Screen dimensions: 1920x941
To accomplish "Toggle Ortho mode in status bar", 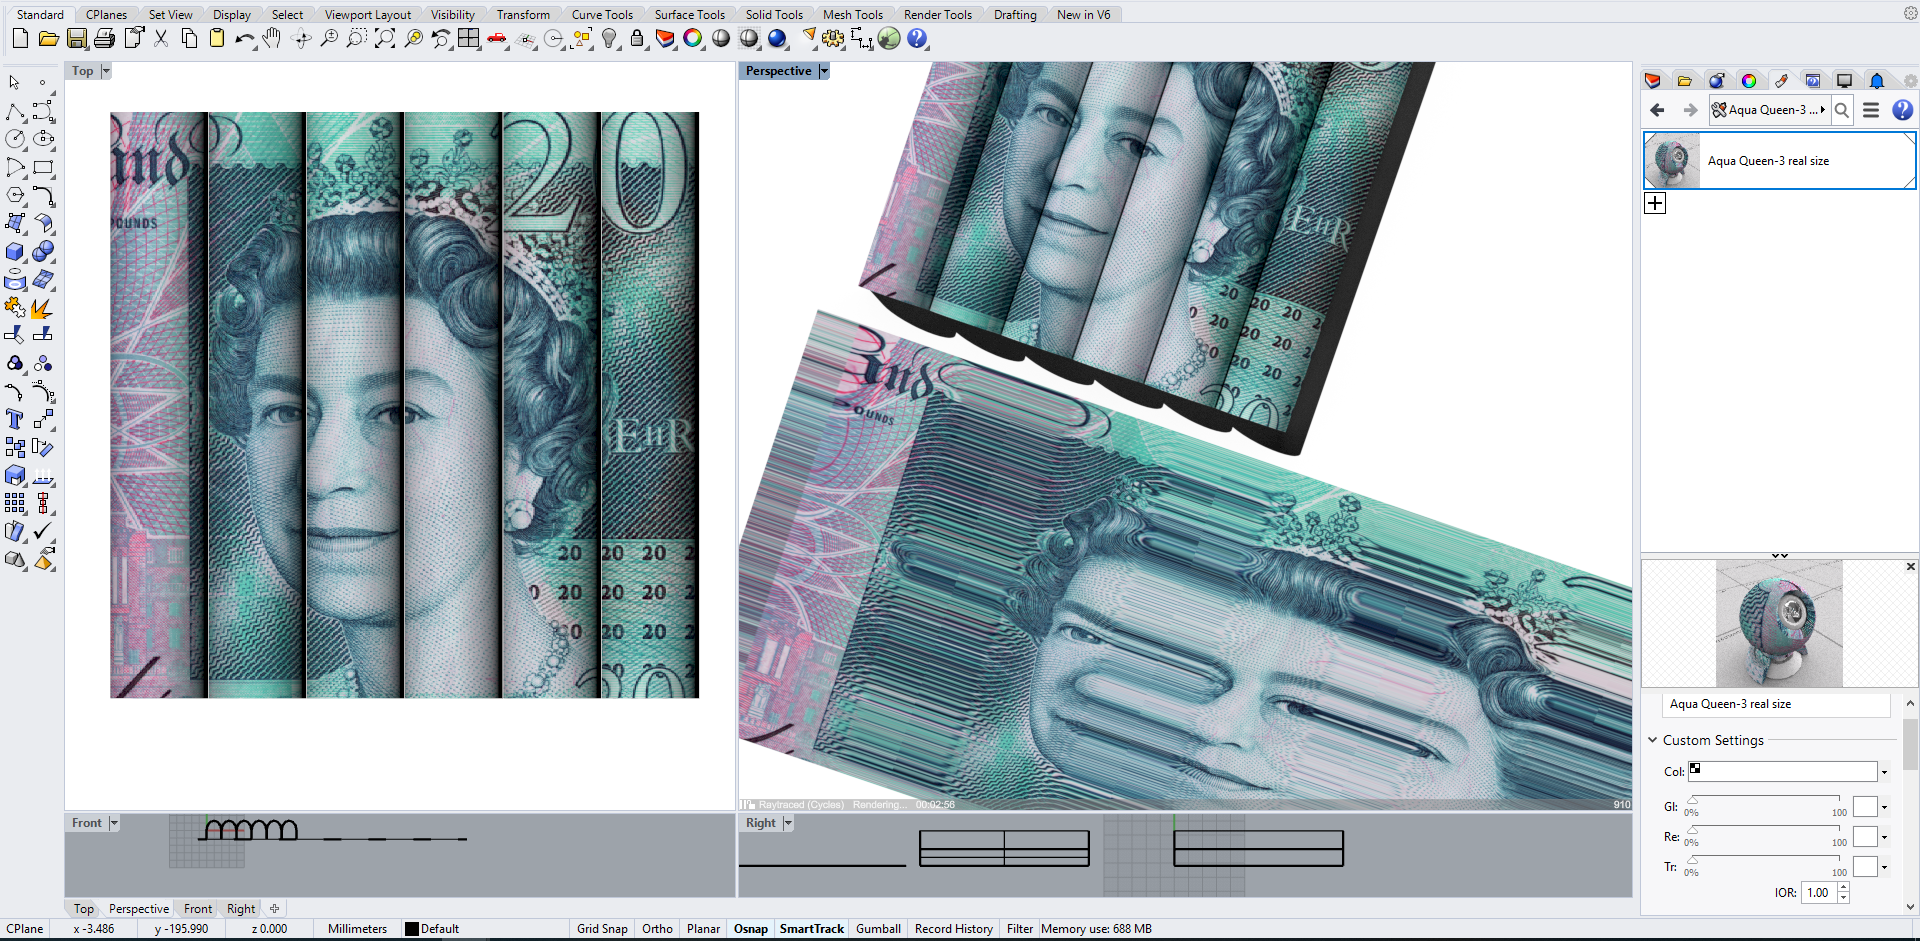I will [x=657, y=929].
